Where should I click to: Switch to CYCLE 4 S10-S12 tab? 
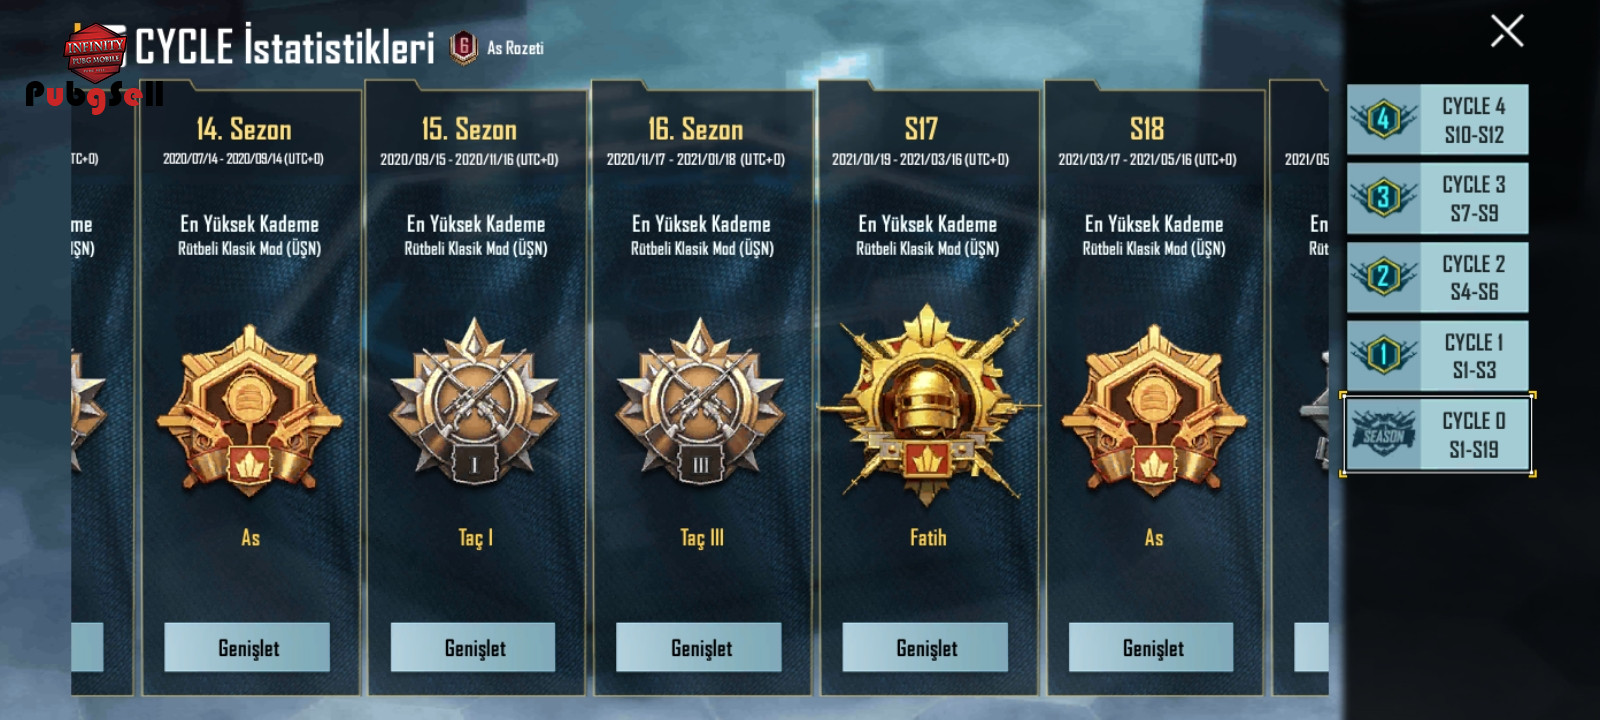pyautogui.click(x=1437, y=120)
